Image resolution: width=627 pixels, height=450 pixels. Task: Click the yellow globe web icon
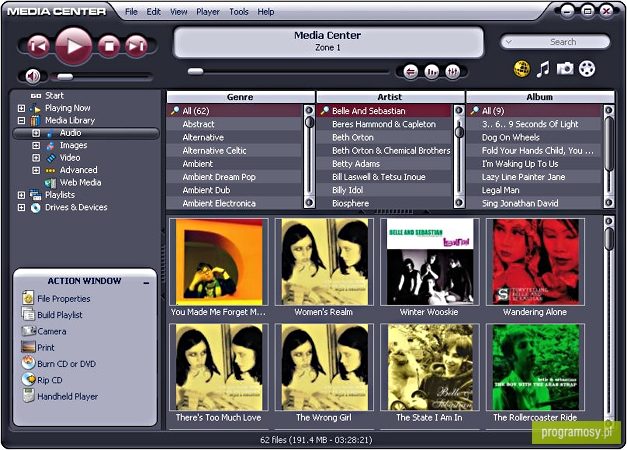click(522, 69)
